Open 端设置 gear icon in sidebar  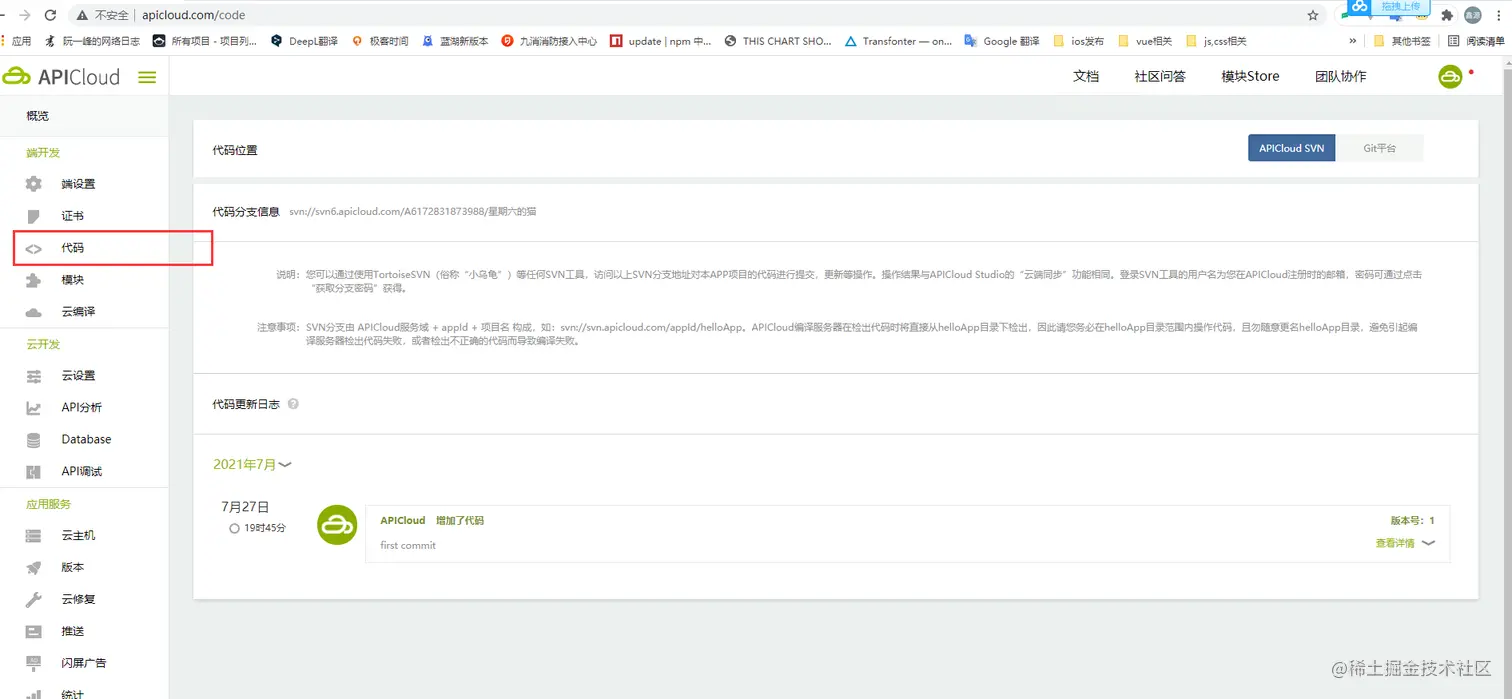(34, 184)
